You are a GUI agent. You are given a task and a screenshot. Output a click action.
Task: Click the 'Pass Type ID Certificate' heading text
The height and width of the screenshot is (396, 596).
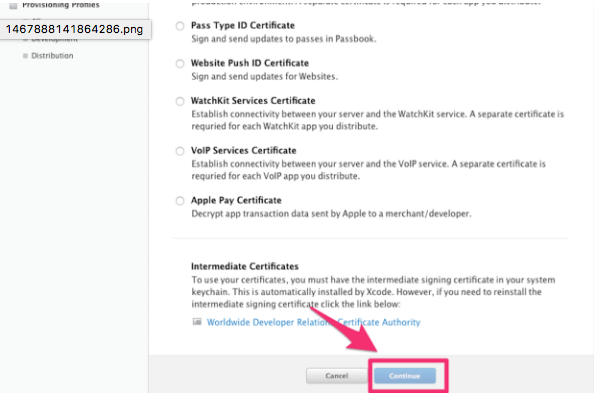click(243, 25)
